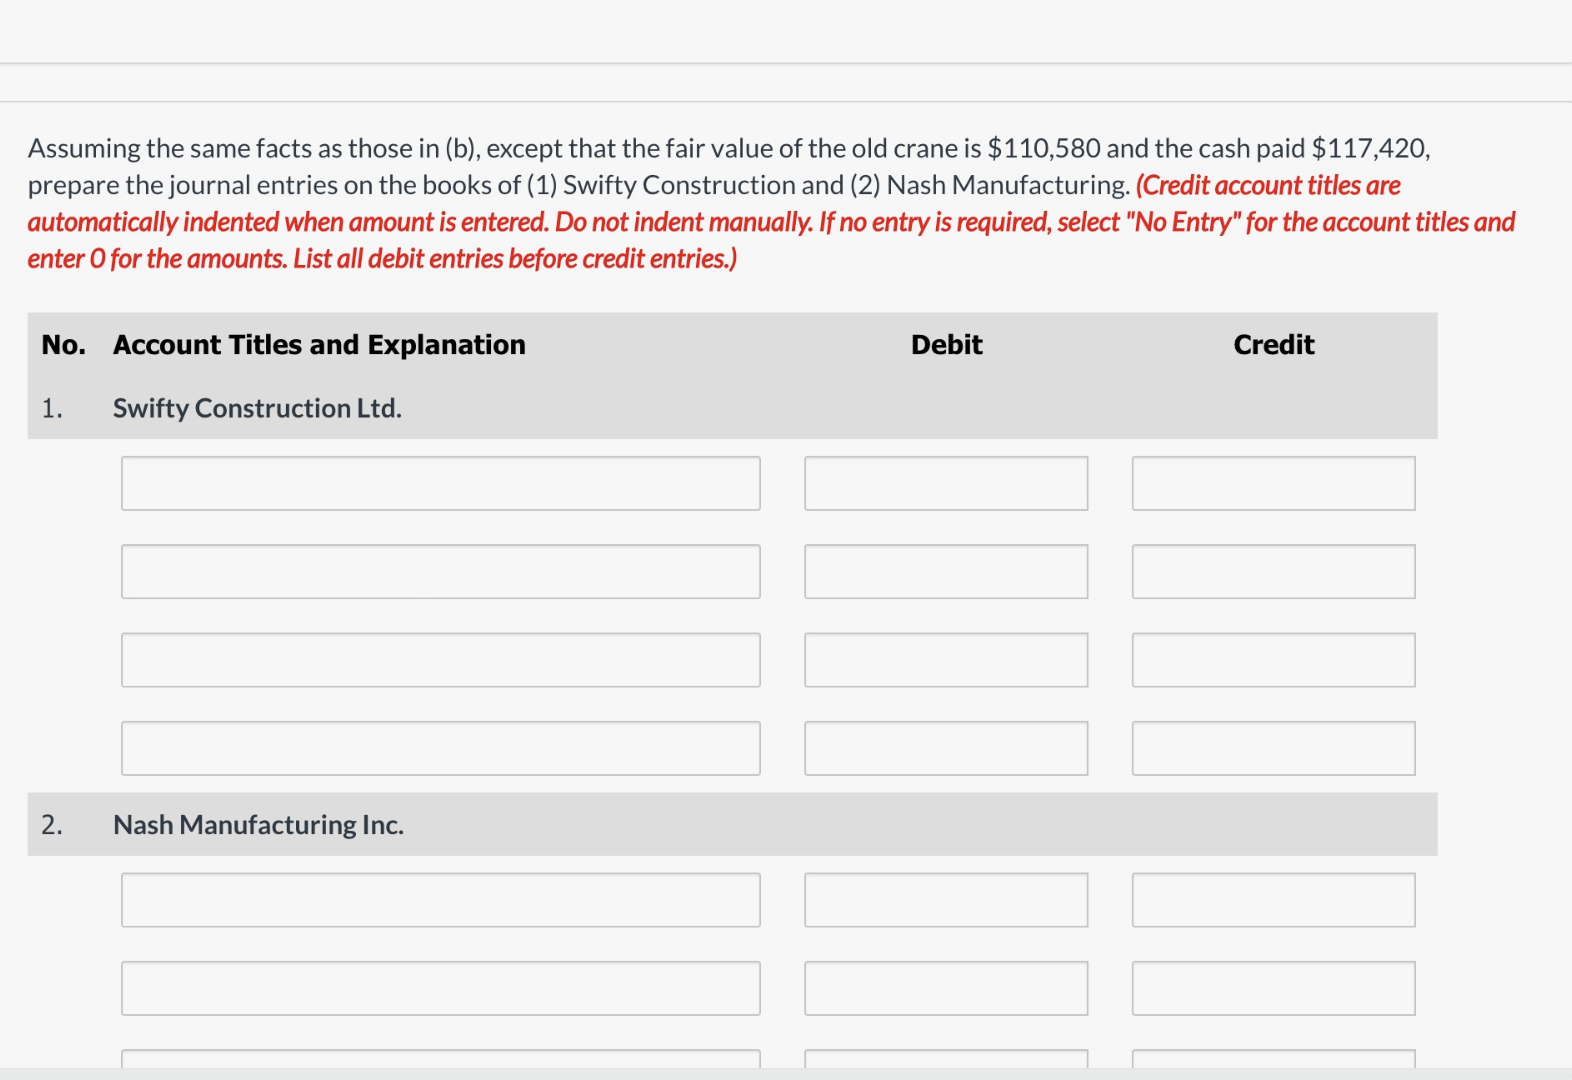
Task: Click the 'Swifty Construction Ltd.' row heading
Action: tap(257, 408)
